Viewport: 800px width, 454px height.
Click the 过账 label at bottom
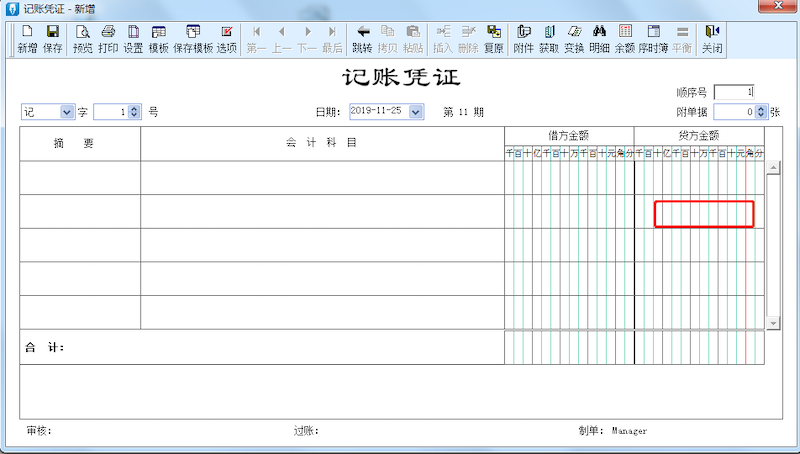coord(306,431)
